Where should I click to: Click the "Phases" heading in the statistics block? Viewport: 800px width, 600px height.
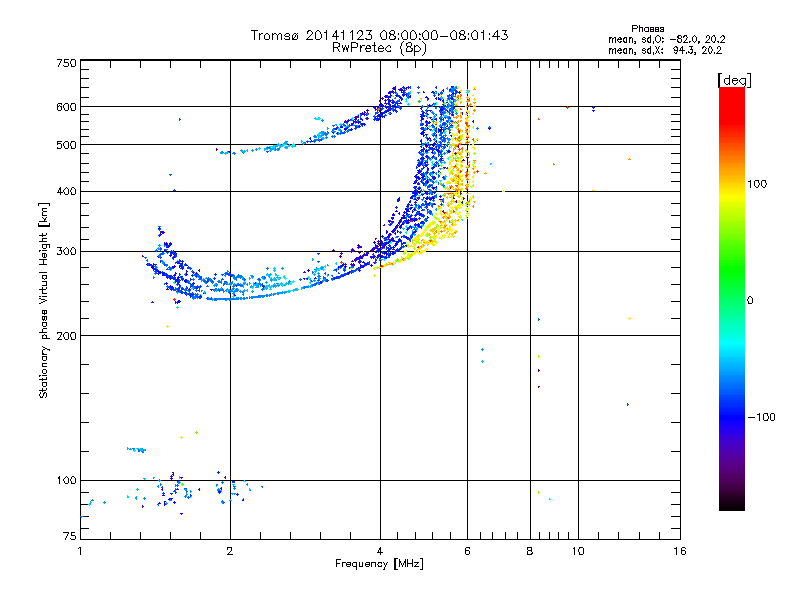(647, 29)
